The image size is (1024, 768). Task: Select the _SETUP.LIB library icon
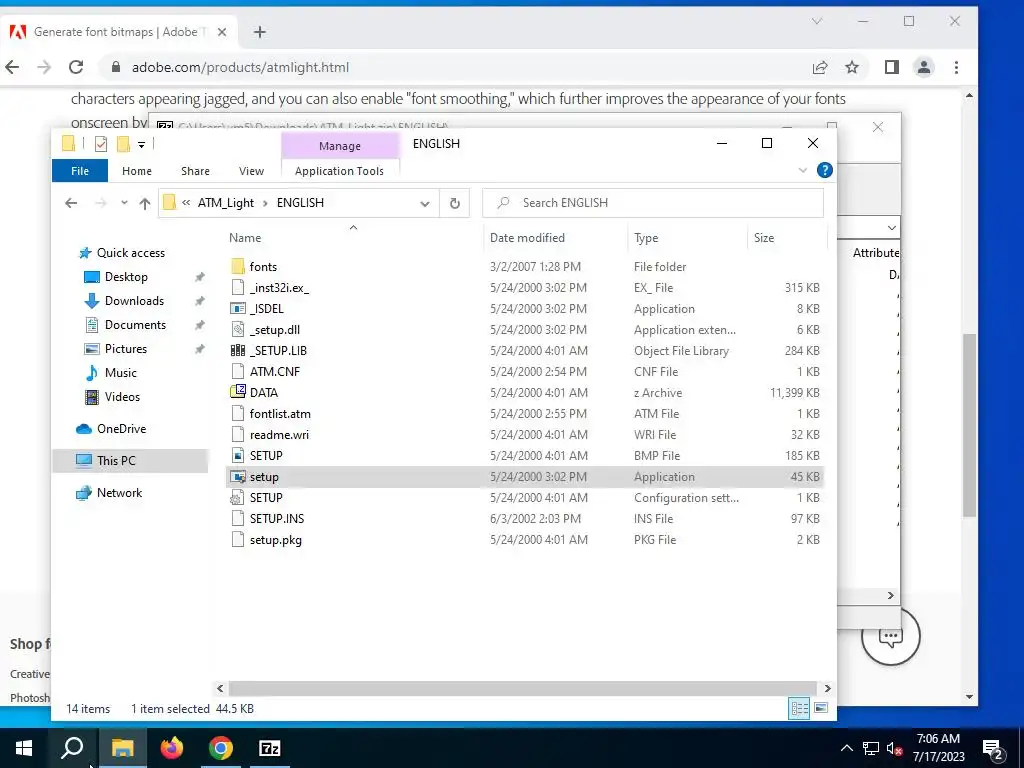(x=238, y=350)
